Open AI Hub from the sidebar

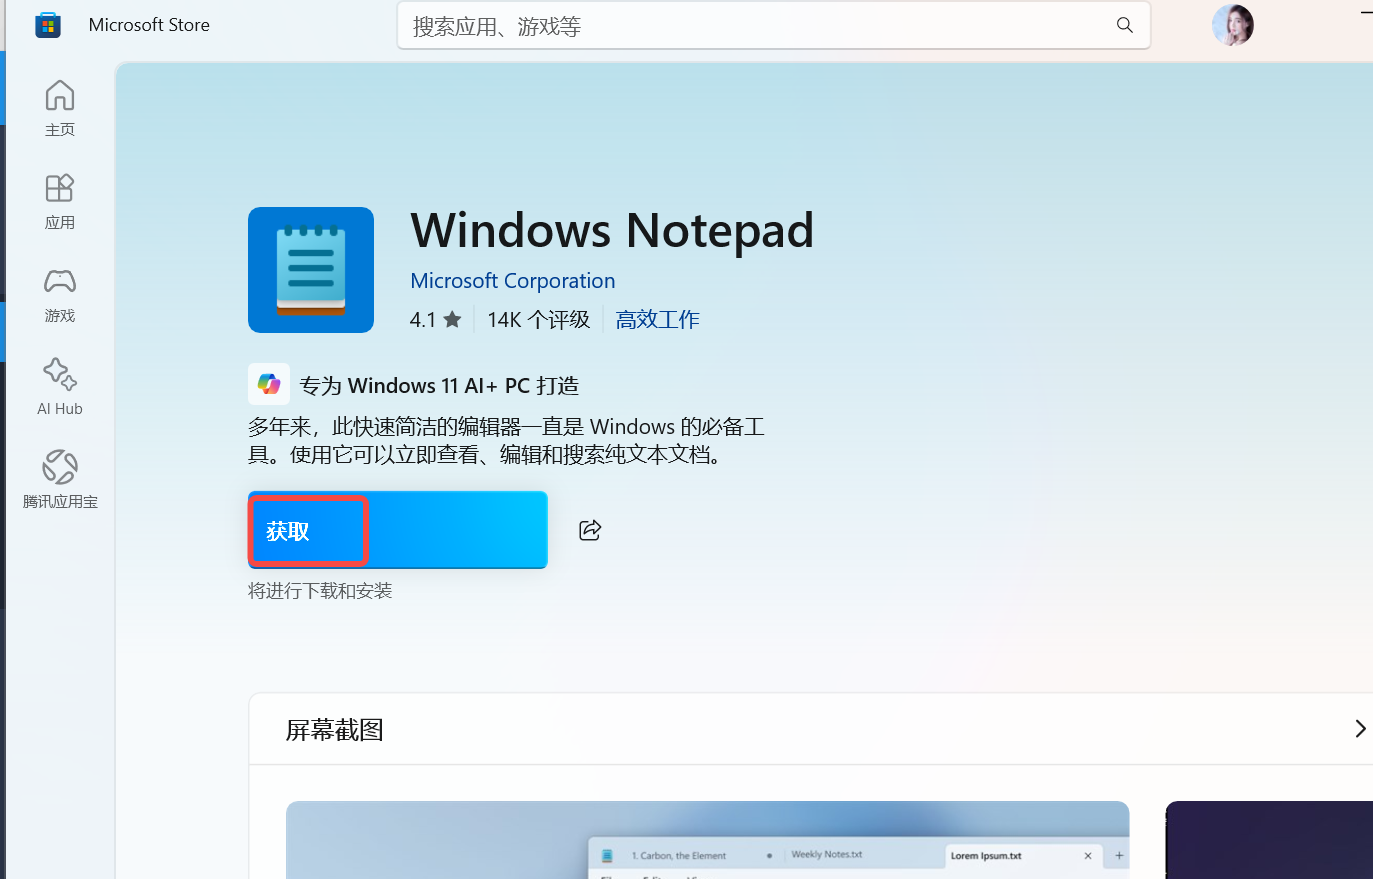point(60,386)
